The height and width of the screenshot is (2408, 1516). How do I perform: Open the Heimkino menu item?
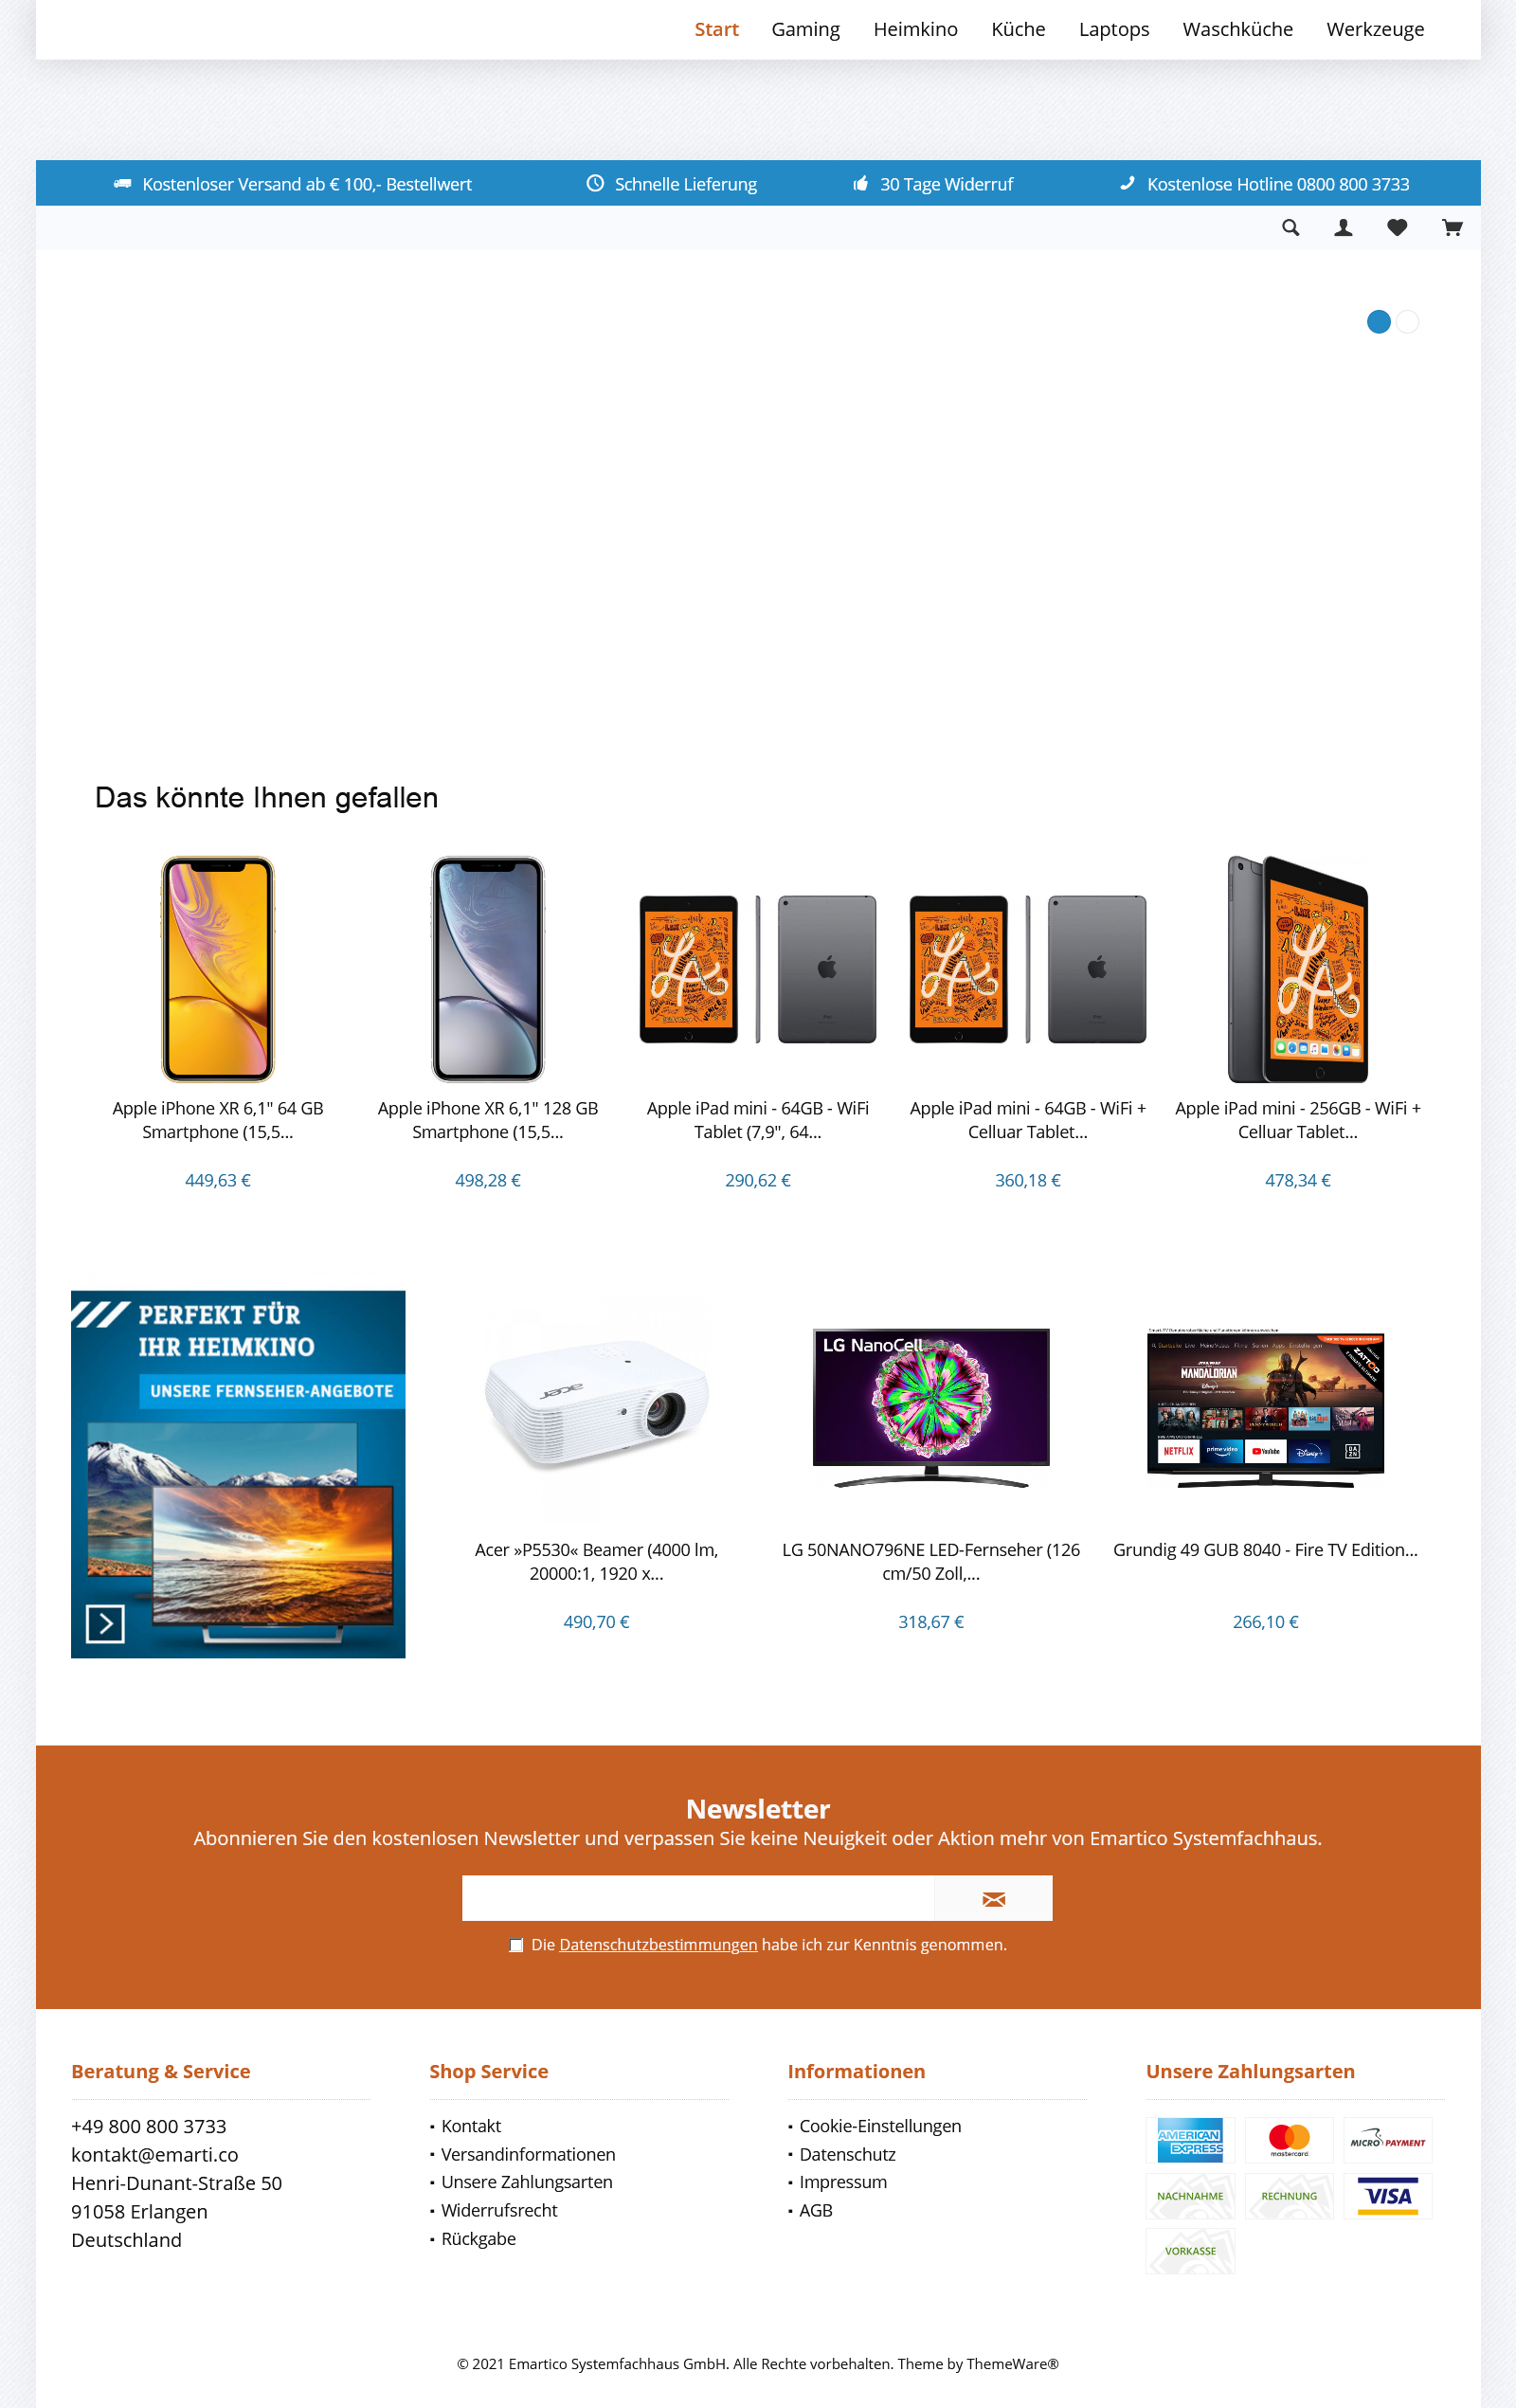[x=915, y=29]
